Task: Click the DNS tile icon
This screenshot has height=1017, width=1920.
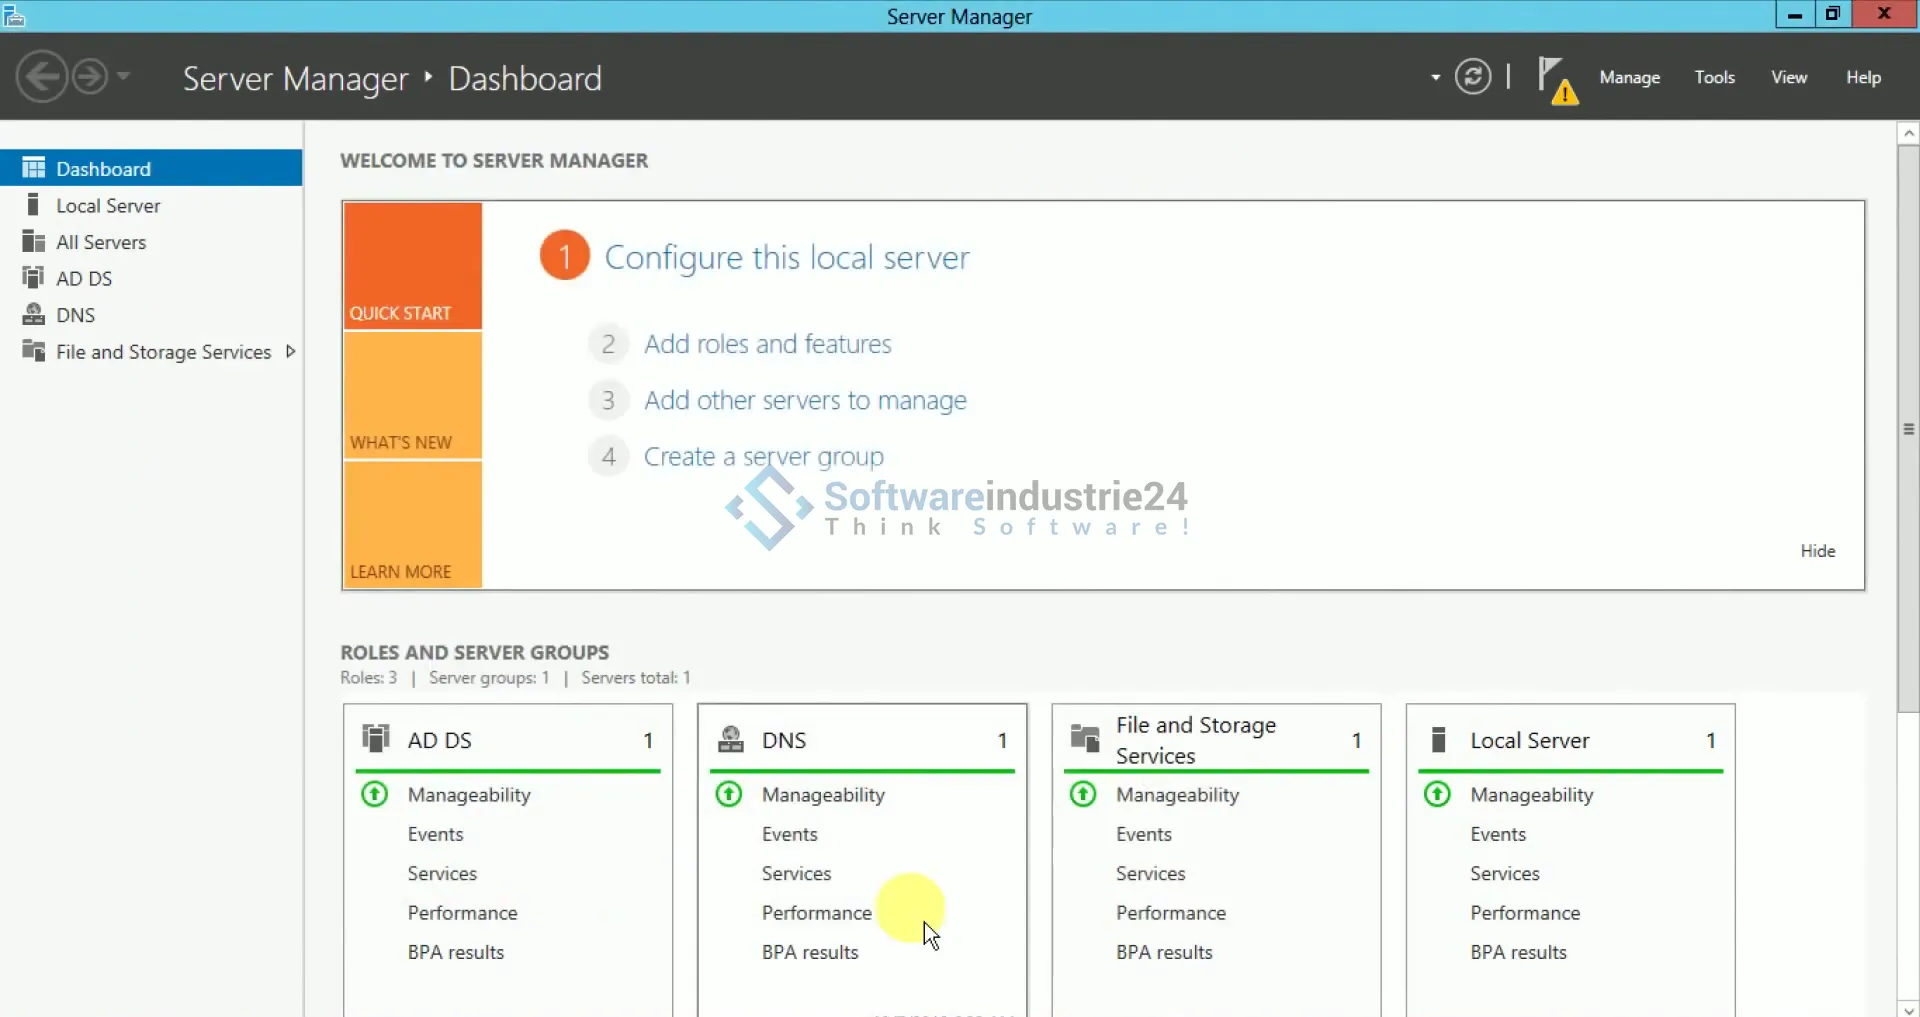Action: [x=731, y=739]
